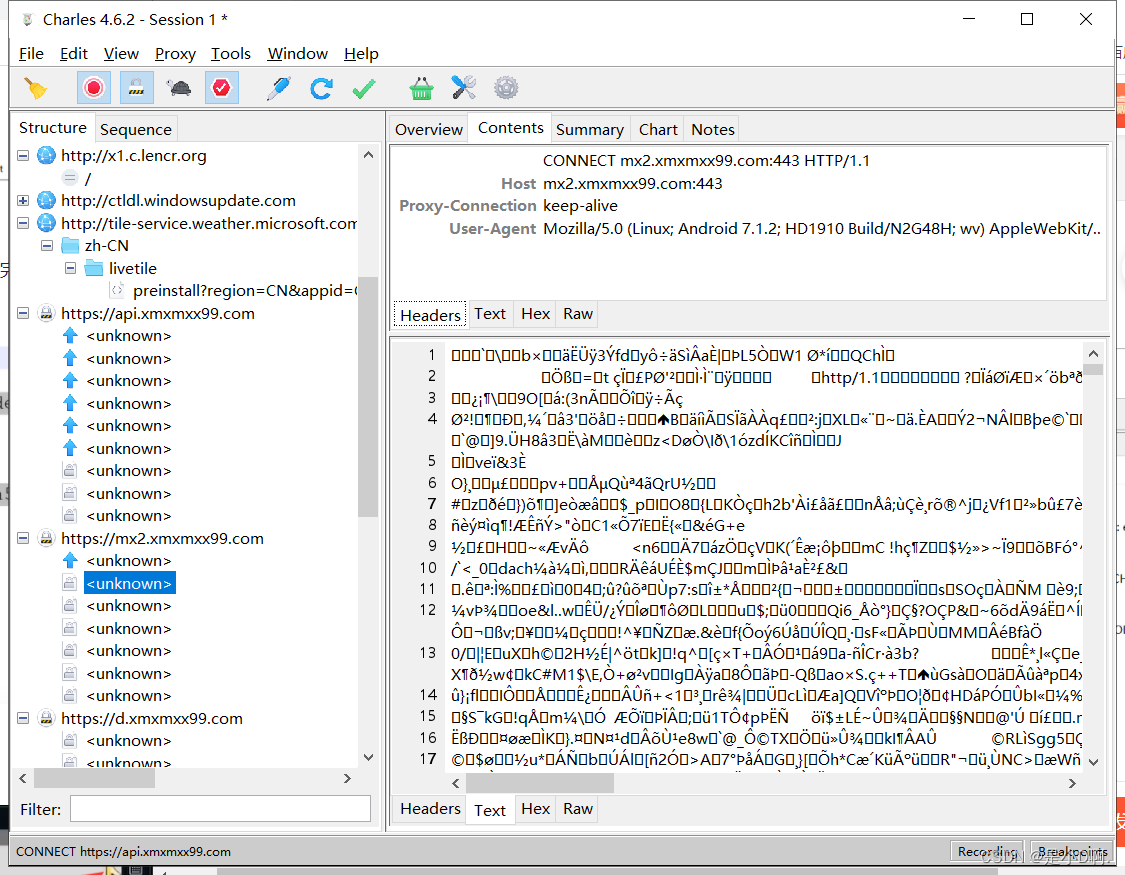Click the Validate green checkmark icon

coord(364,88)
